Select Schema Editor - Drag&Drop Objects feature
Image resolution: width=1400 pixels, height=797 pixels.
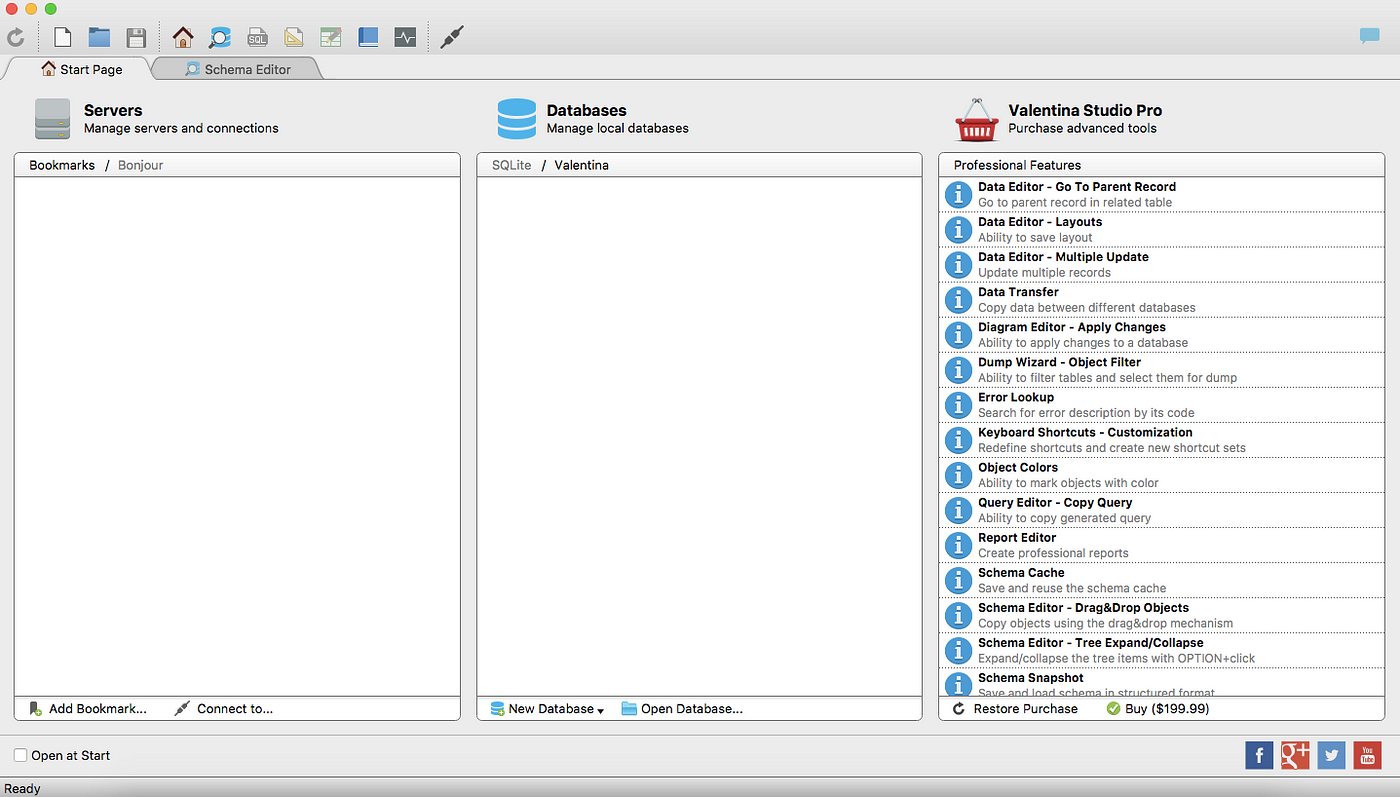click(1162, 615)
